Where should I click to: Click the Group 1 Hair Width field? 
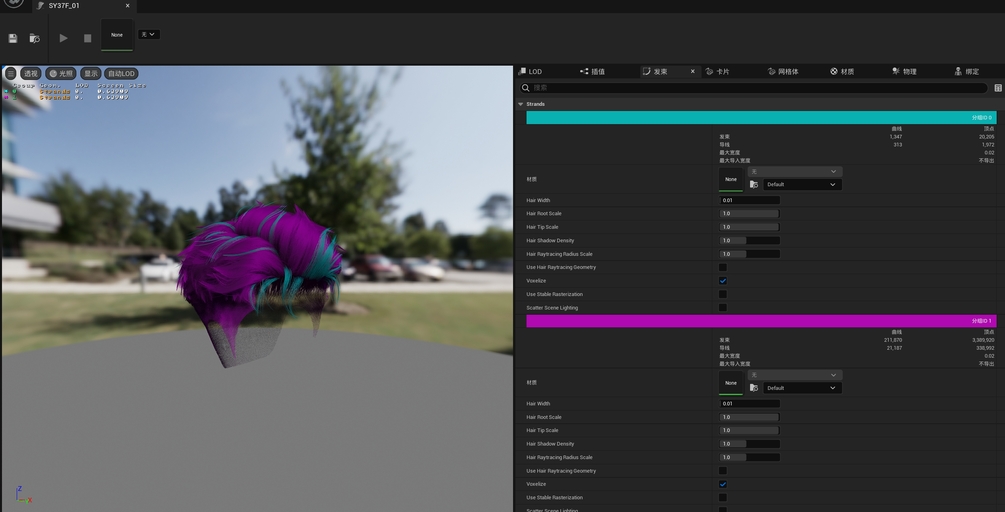click(x=749, y=404)
